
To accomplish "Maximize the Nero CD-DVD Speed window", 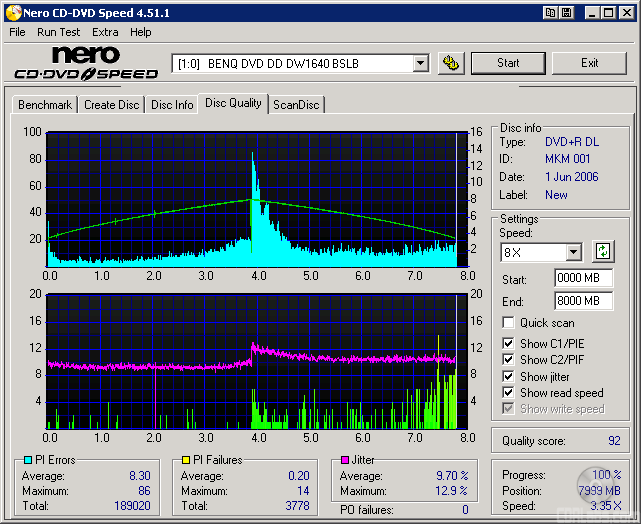I will click(x=609, y=13).
